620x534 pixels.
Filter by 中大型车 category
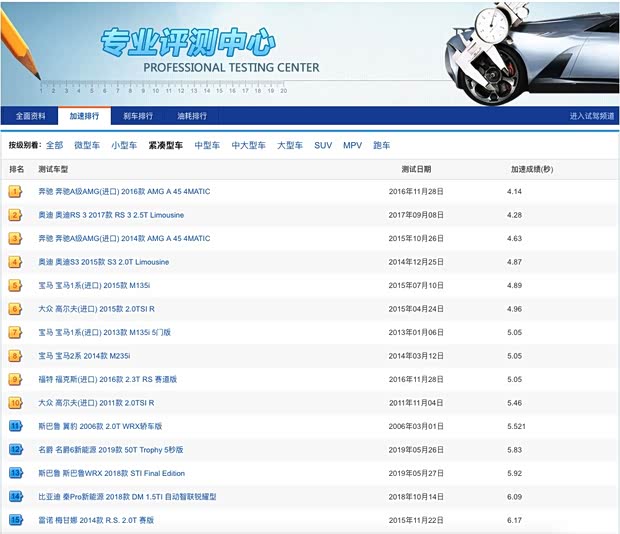(249, 145)
